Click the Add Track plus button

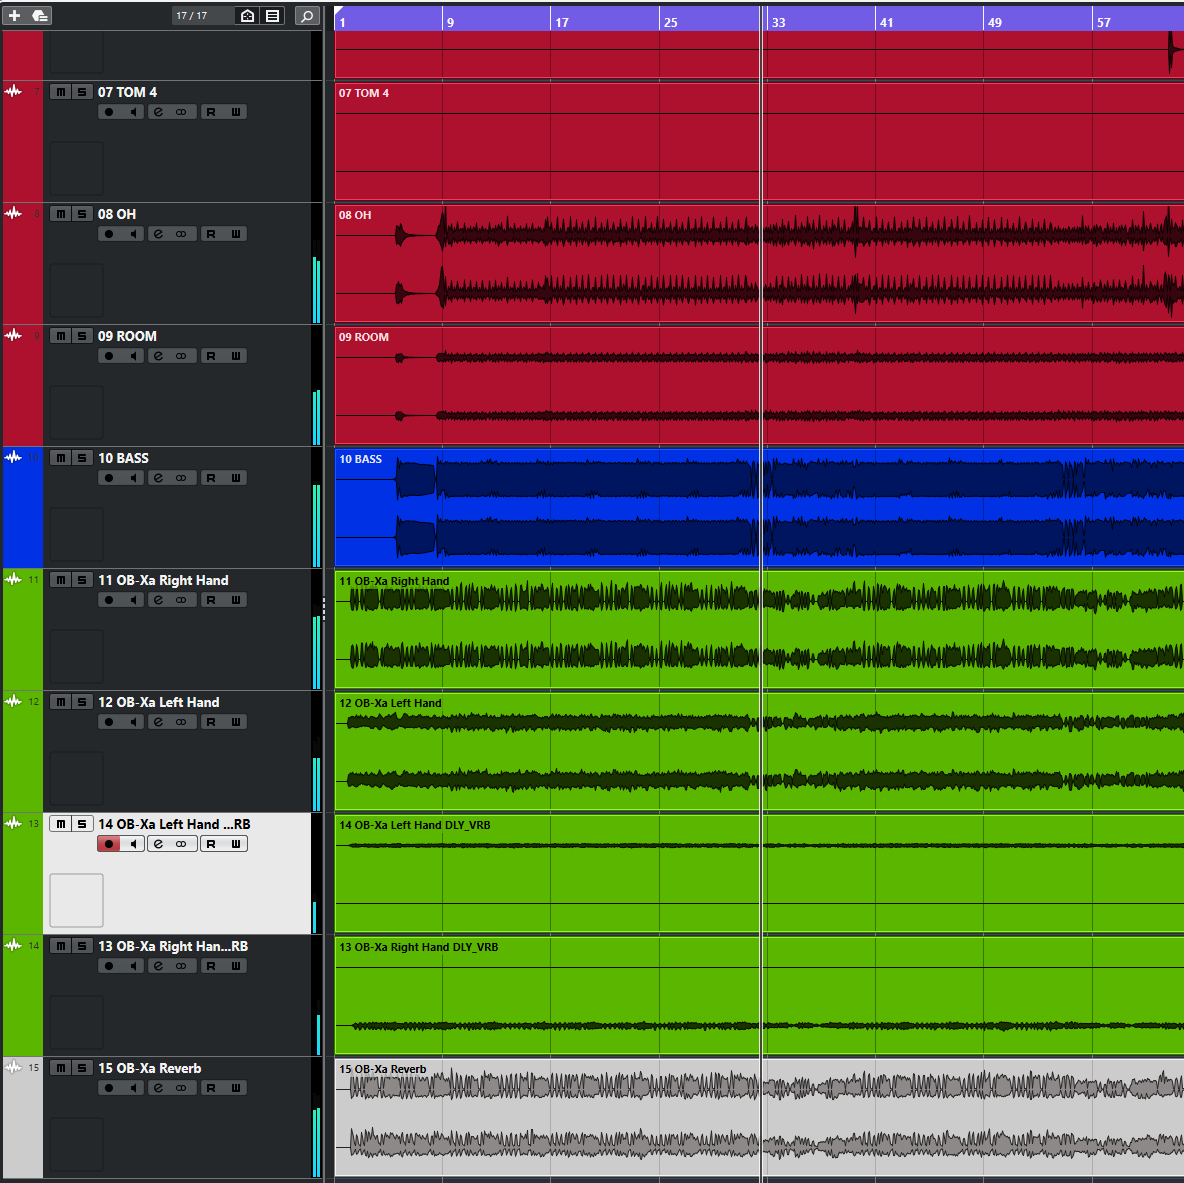tap(14, 15)
